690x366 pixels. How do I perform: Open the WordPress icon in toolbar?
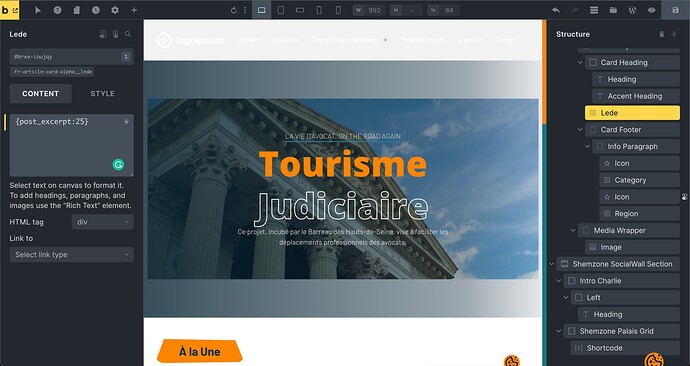point(632,10)
